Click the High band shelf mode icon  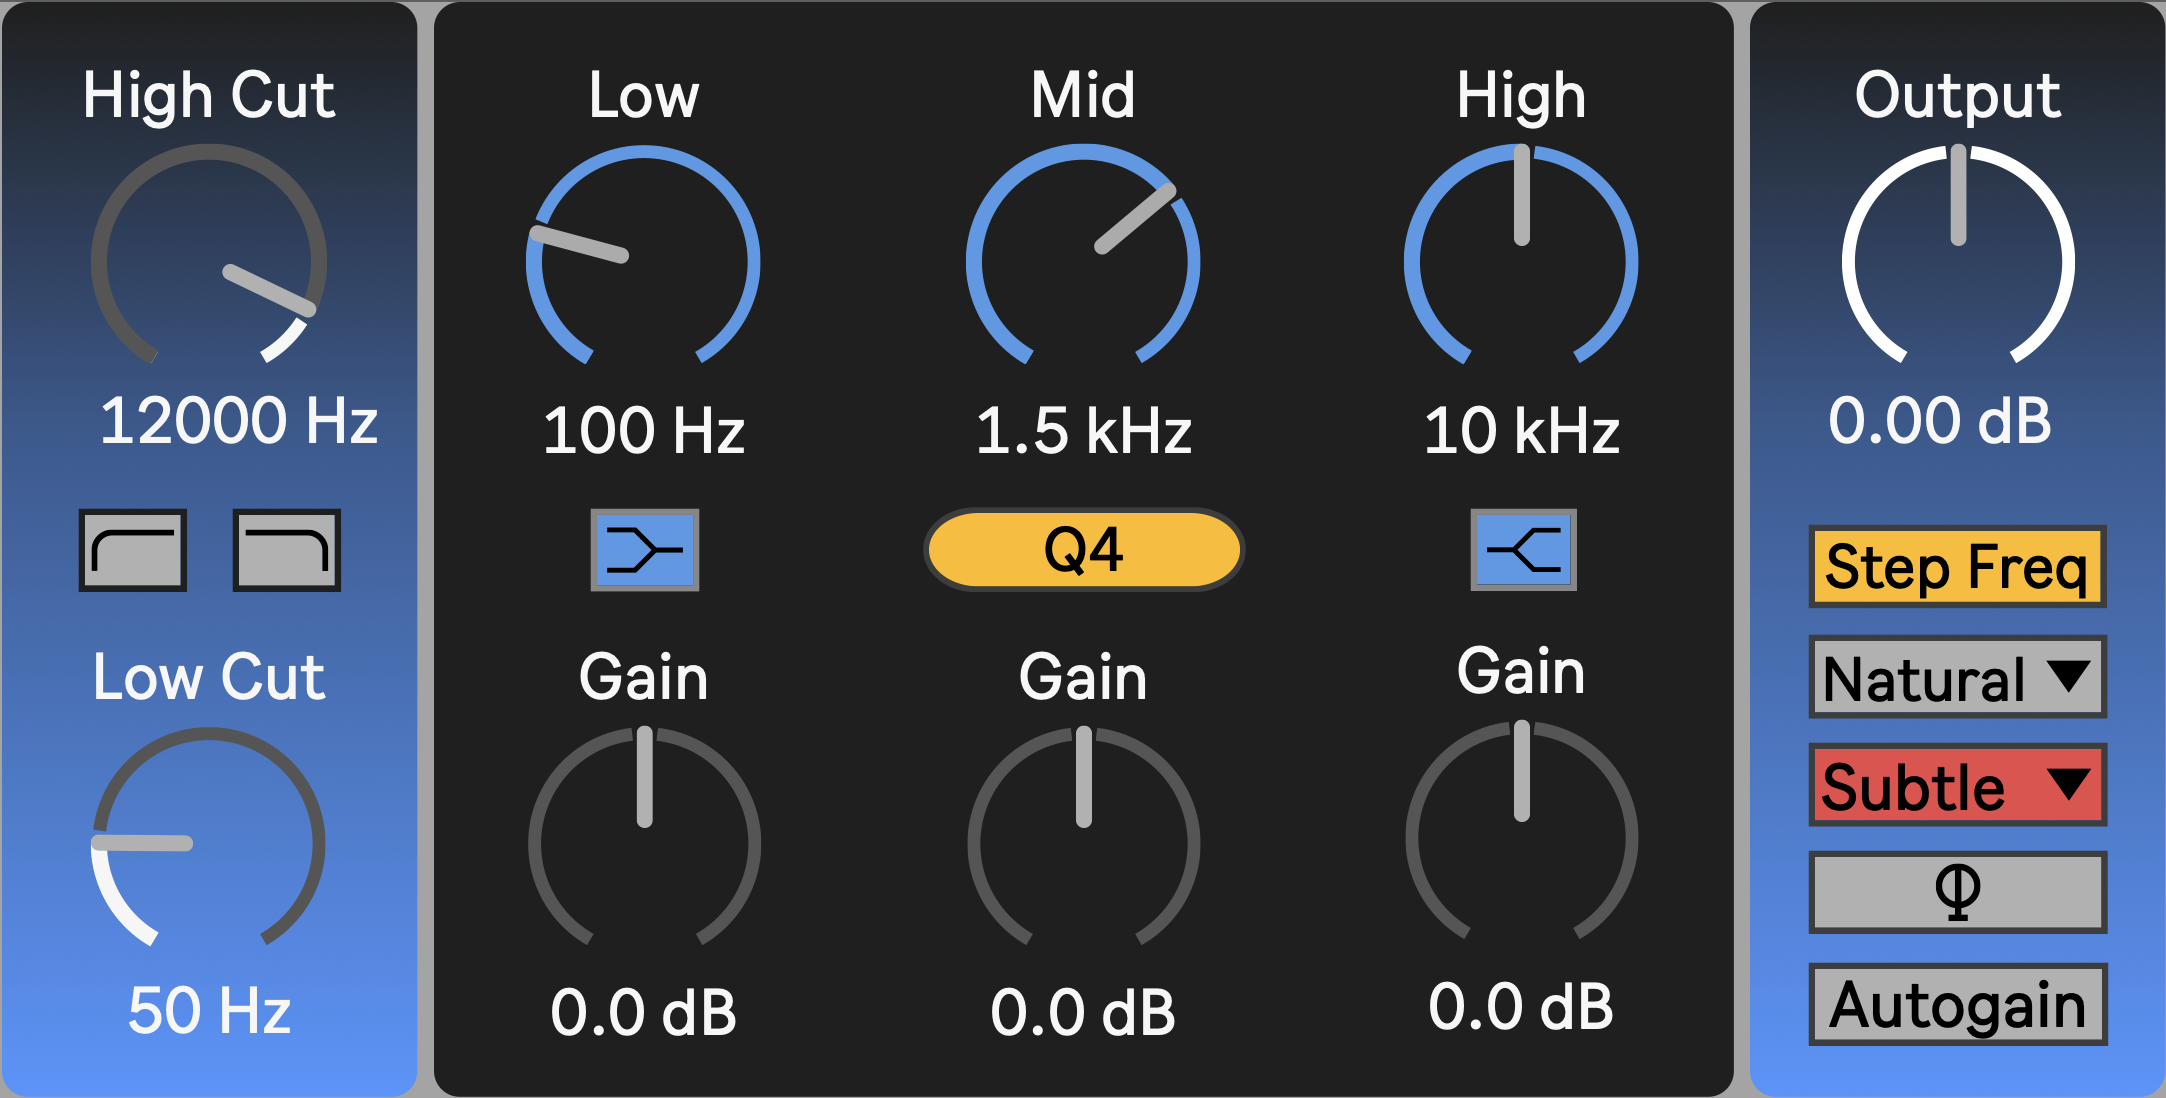1523,550
